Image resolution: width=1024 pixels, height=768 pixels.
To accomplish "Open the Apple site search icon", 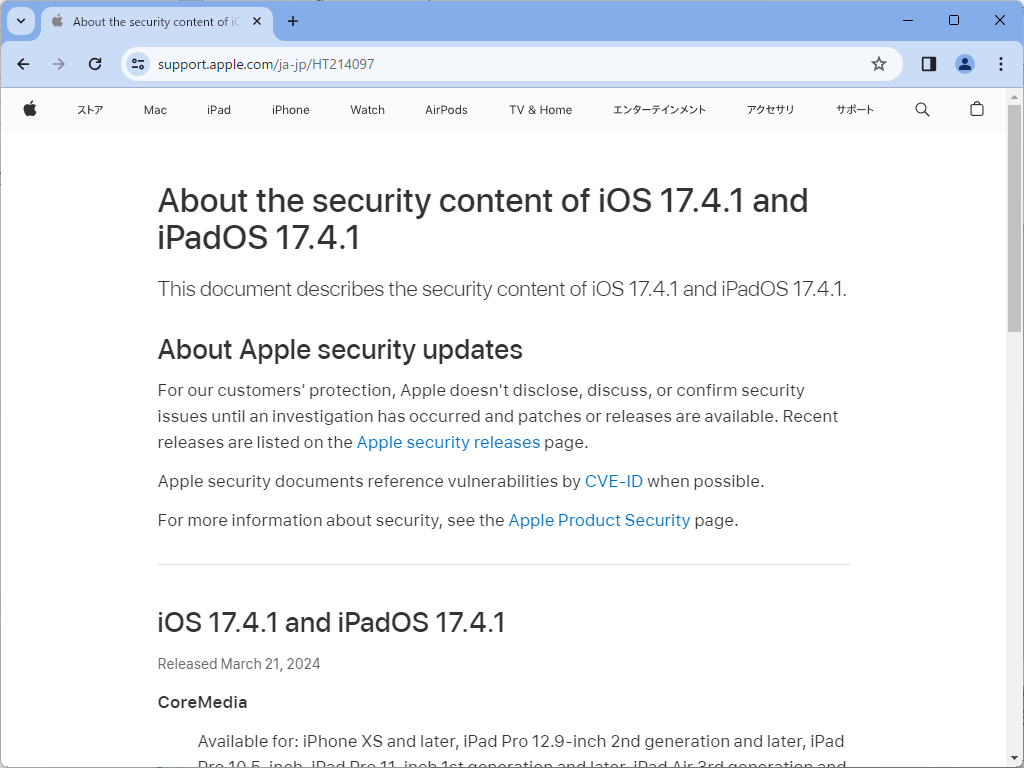I will 922,110.
